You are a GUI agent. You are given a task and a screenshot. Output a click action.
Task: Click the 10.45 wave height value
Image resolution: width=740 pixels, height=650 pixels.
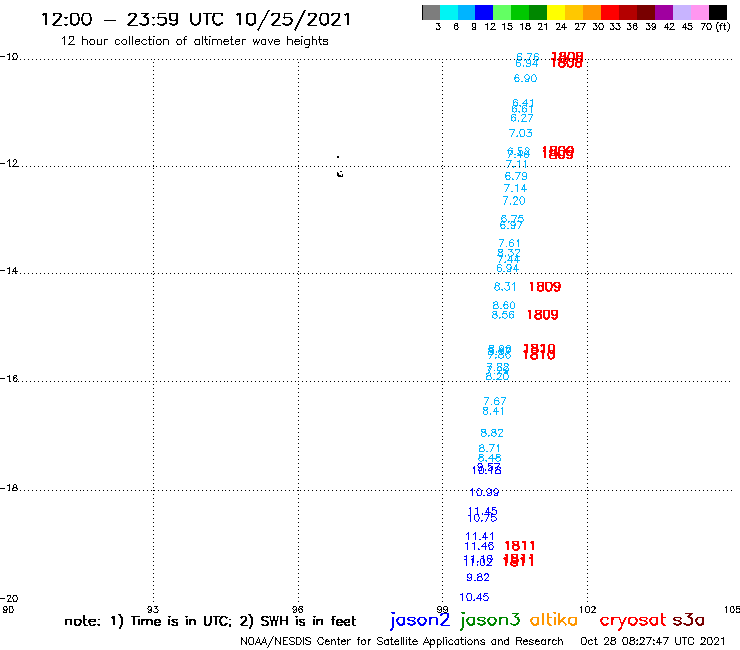474,597
